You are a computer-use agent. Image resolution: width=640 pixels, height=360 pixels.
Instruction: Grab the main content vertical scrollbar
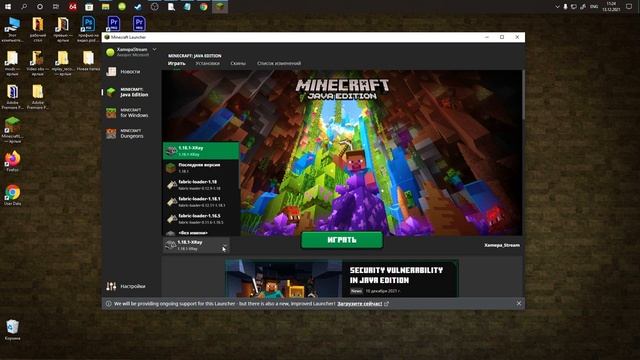523,96
